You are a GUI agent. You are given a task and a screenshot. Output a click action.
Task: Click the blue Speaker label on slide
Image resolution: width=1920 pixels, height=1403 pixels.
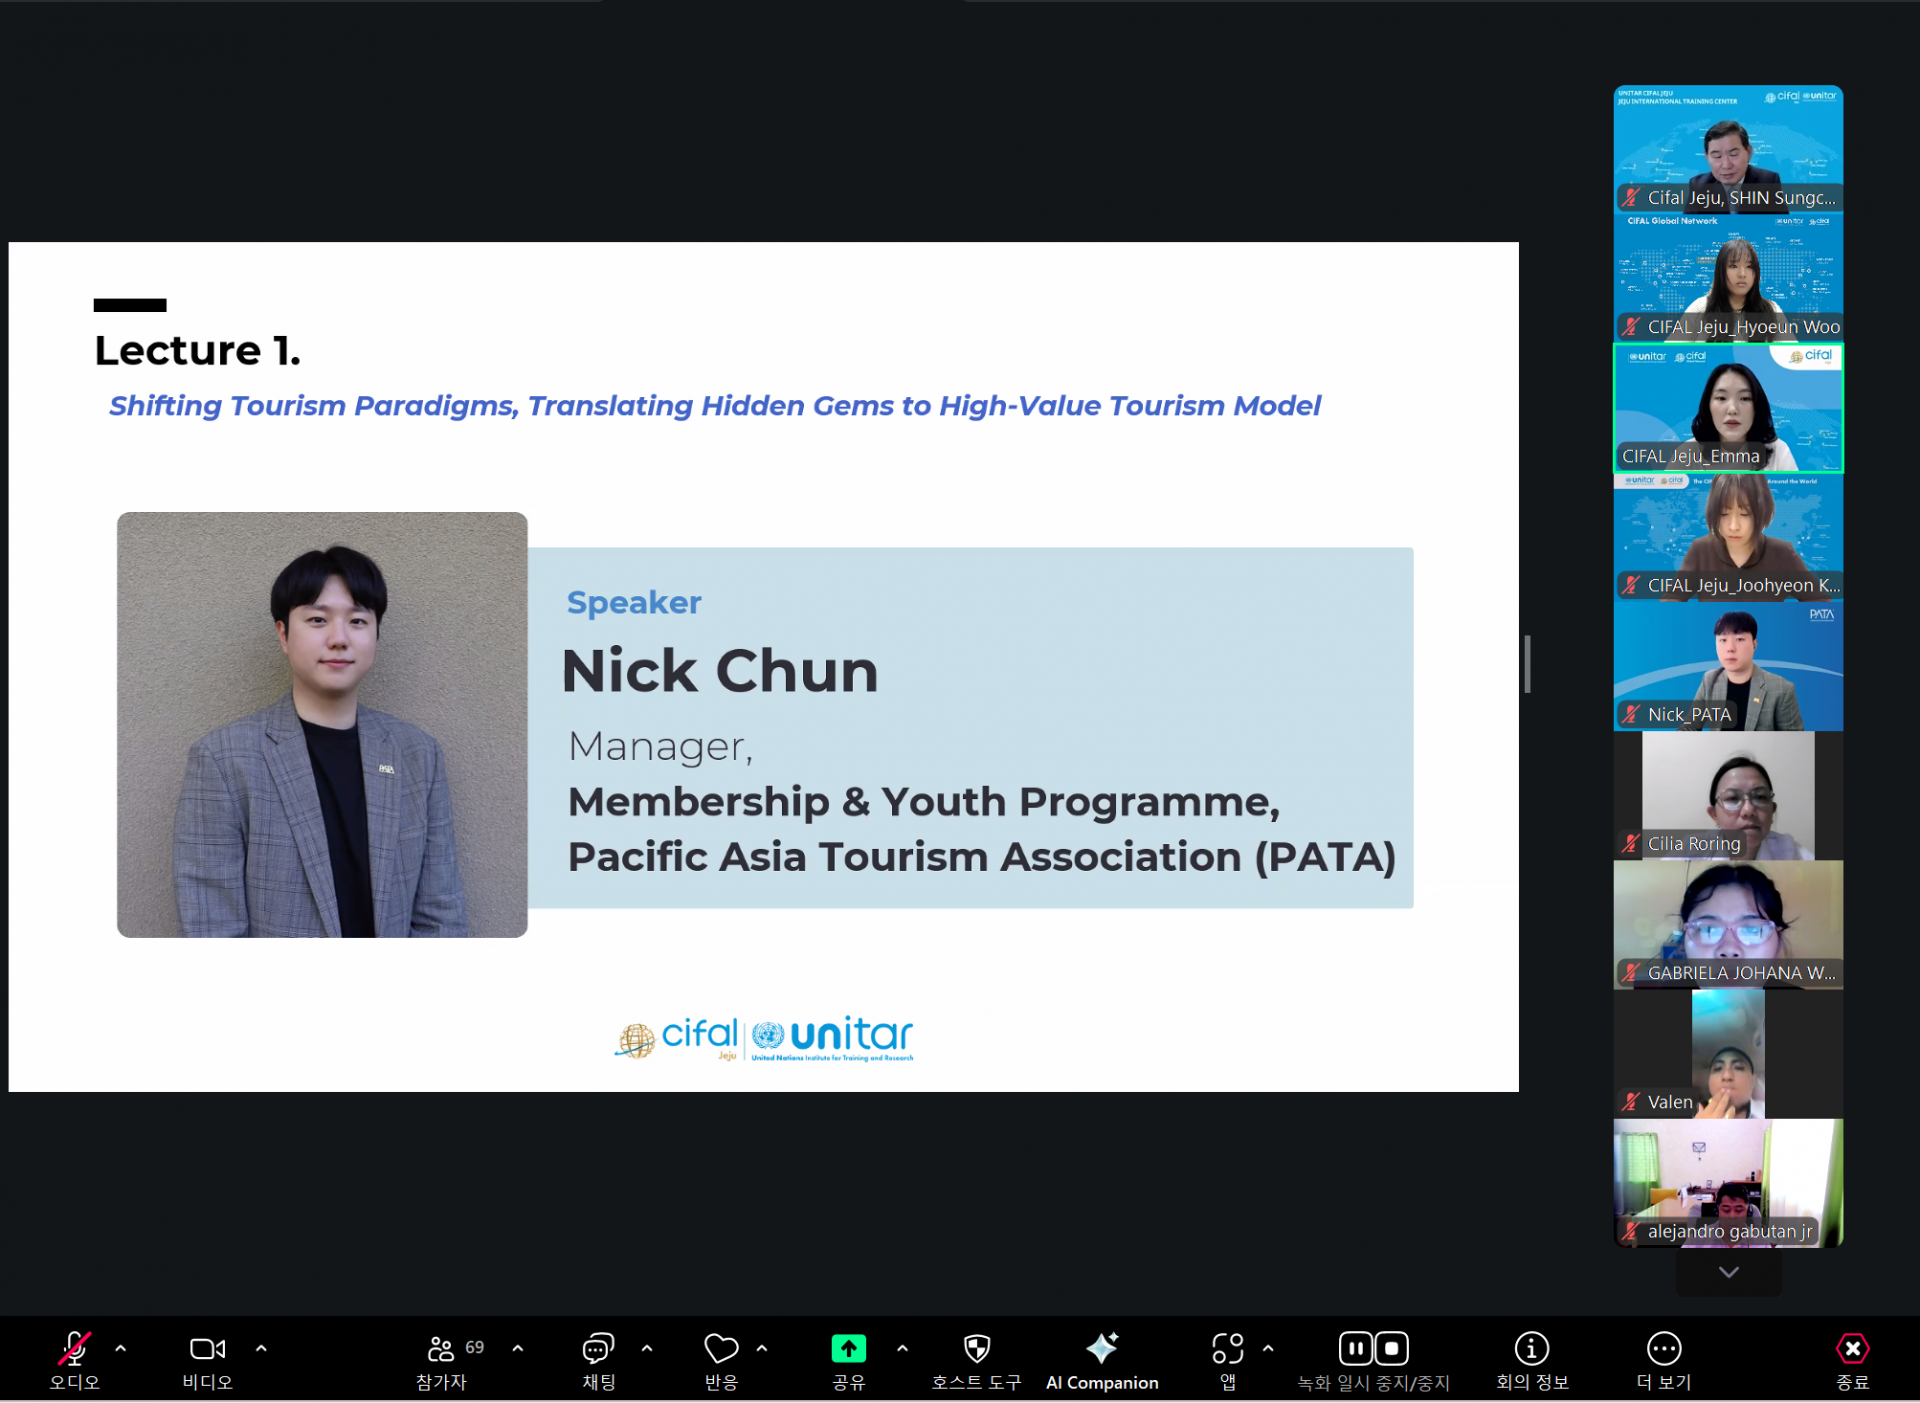(x=634, y=603)
